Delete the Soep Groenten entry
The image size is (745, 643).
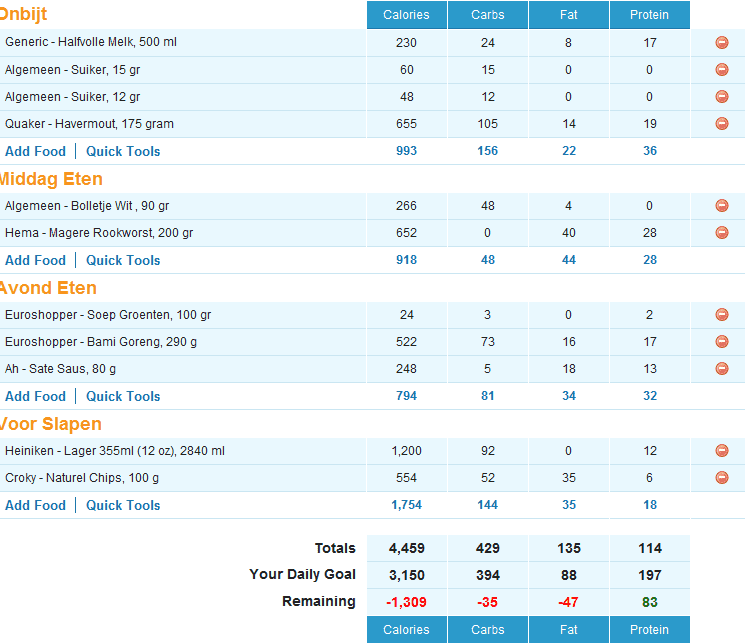pos(722,315)
